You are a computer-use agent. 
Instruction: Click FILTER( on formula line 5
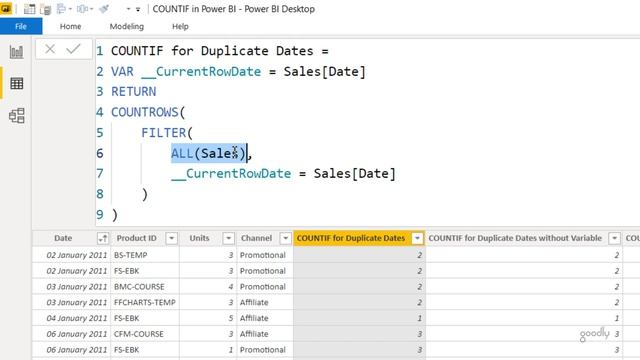click(x=167, y=133)
